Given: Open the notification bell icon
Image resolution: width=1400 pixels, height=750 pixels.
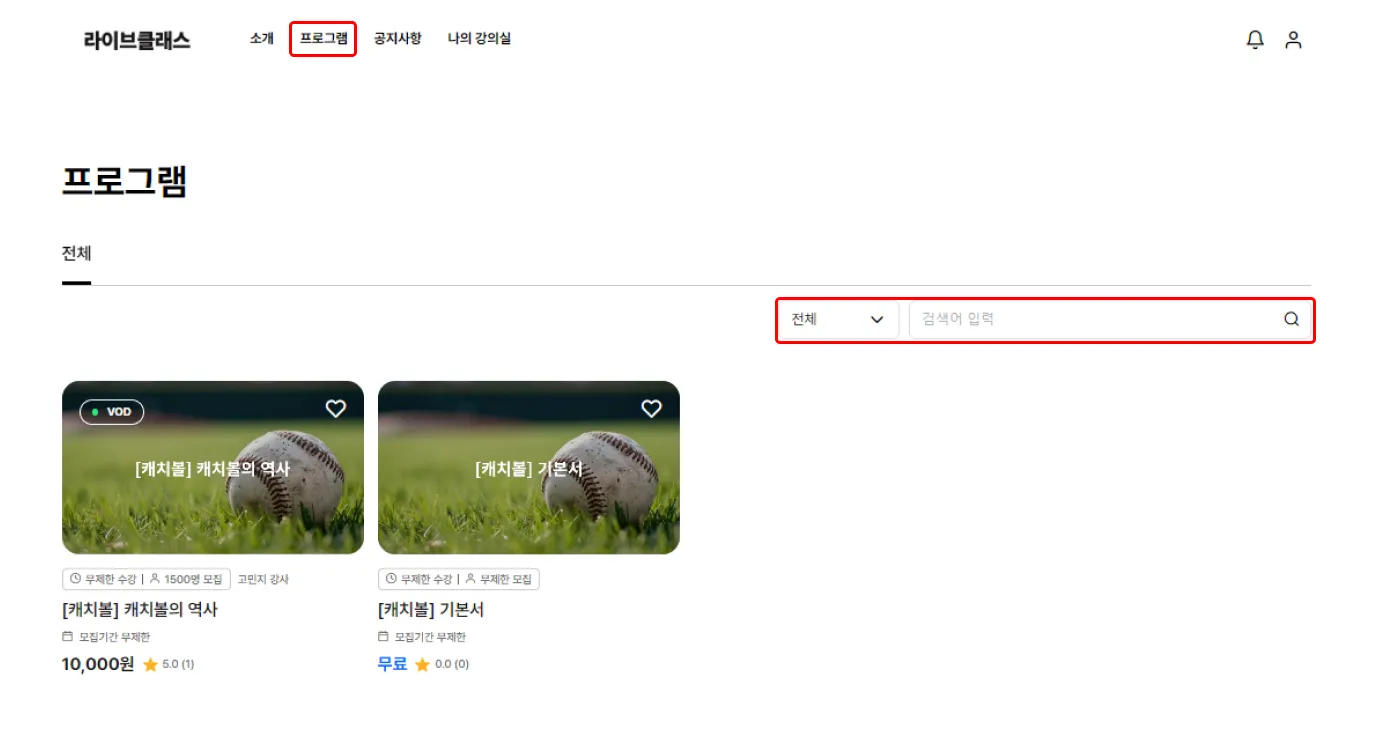Looking at the screenshot, I should point(1255,40).
